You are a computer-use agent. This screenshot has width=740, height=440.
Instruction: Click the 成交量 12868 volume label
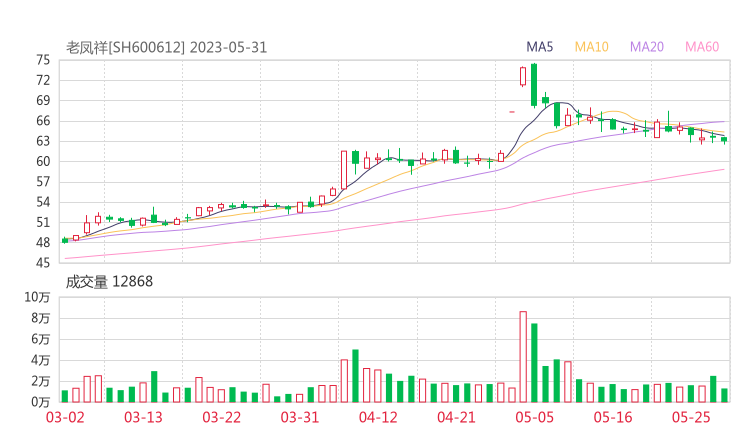(x=109, y=282)
